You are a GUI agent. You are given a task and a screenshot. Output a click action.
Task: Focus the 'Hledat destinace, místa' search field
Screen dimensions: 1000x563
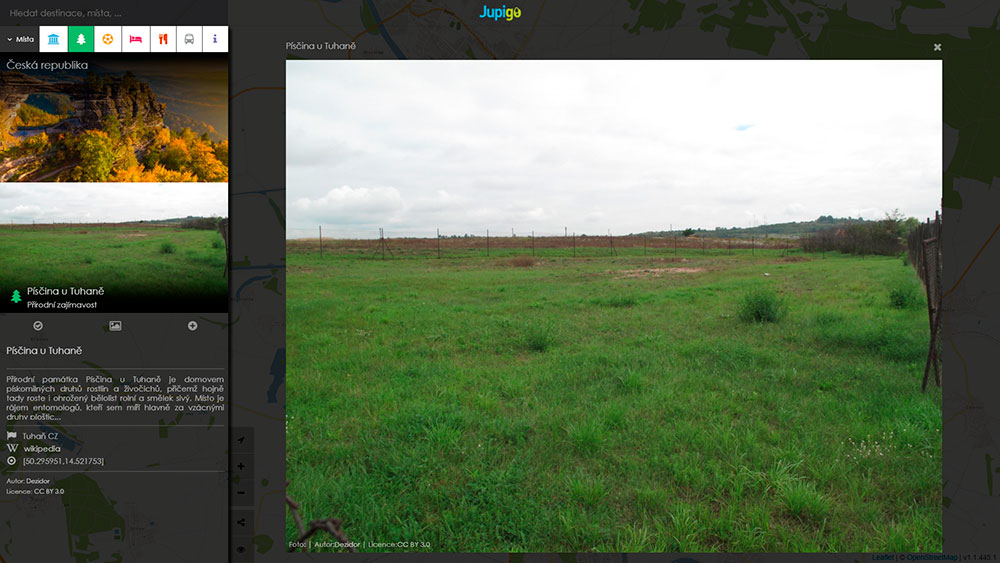114,13
